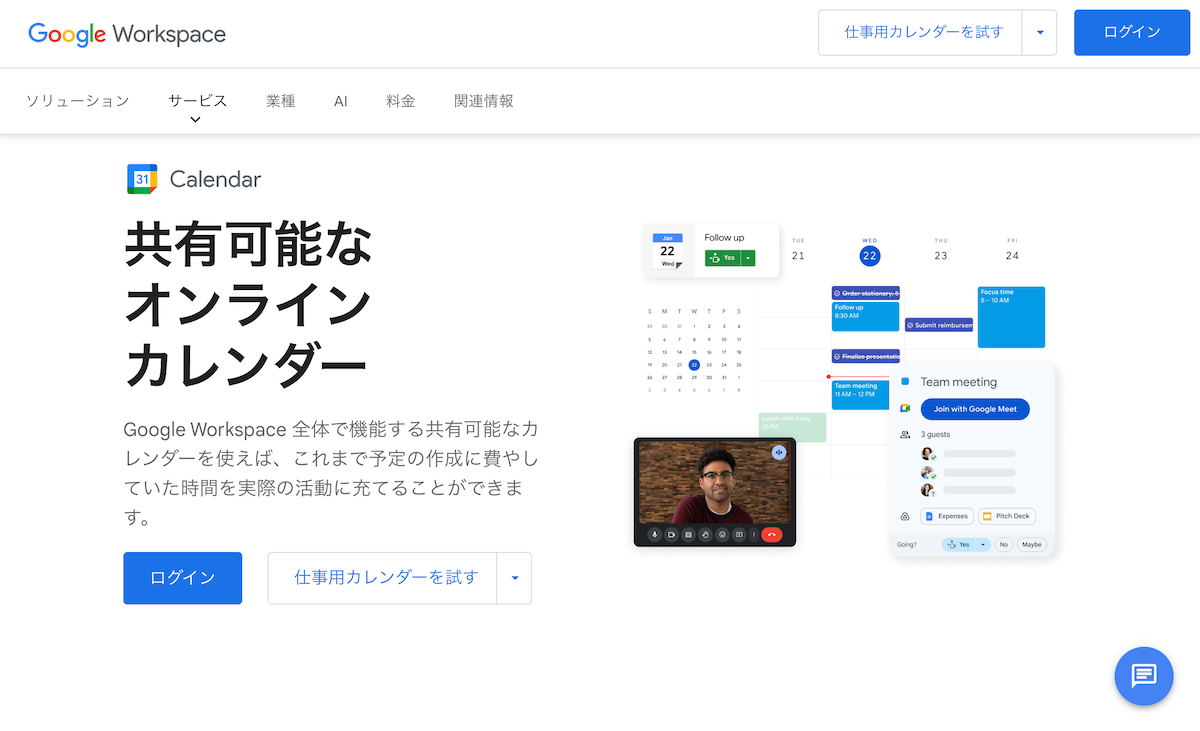
Task: Click the Team meeting title in the card
Action: [x=958, y=382]
